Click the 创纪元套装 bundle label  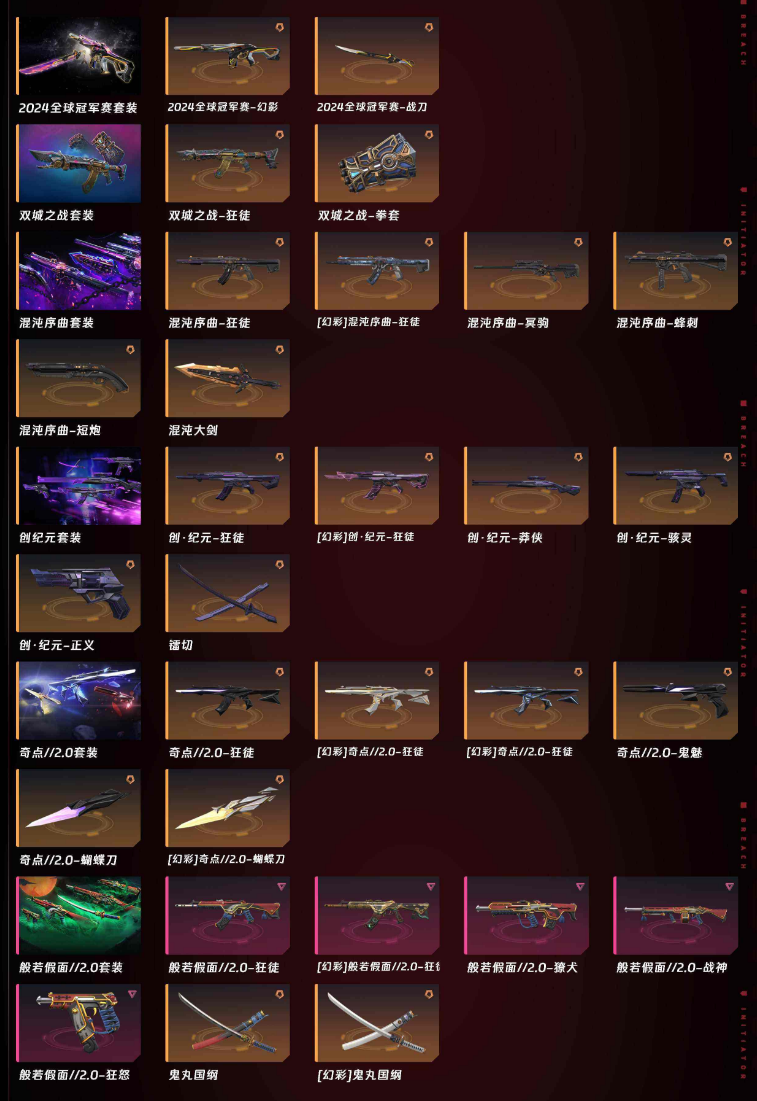coord(51,538)
